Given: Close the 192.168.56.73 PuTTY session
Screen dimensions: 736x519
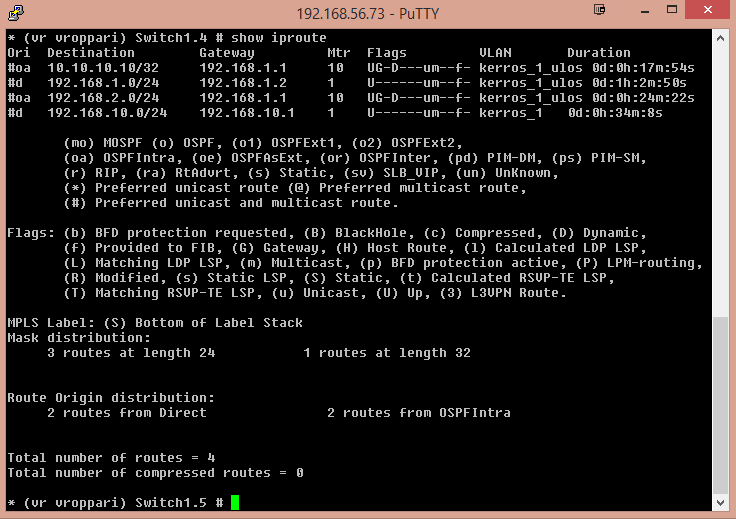Looking at the screenshot, I should (707, 9).
